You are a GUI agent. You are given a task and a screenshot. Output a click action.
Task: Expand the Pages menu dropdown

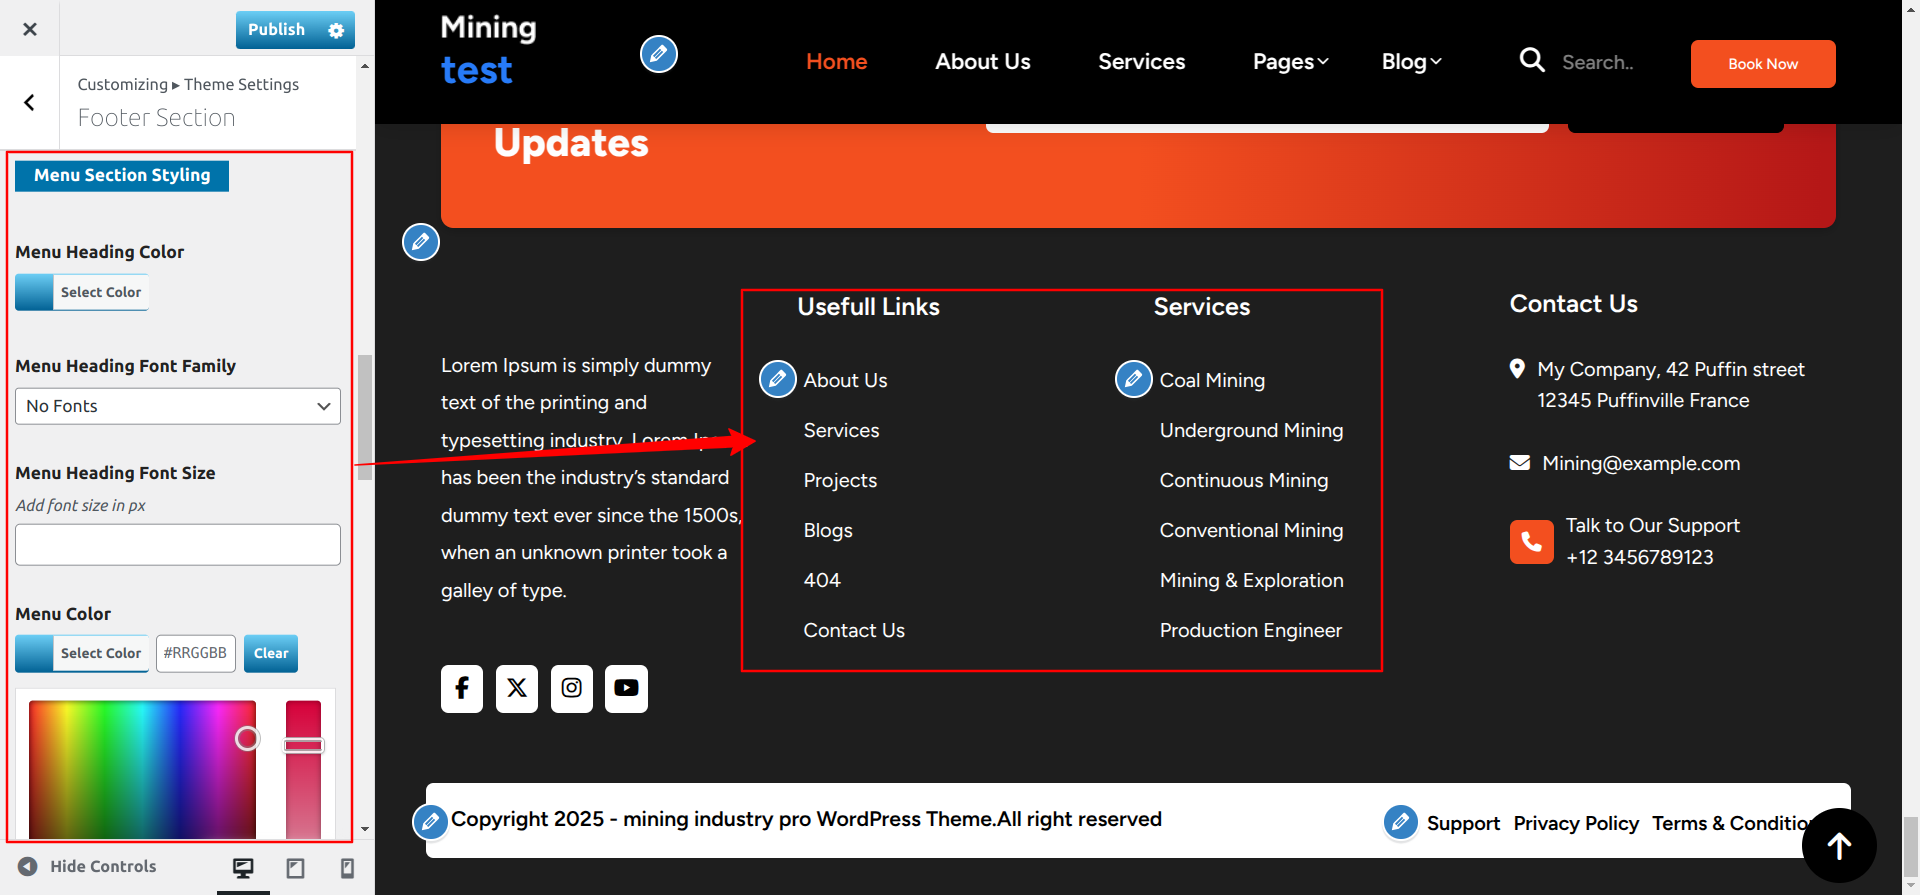pos(1290,62)
